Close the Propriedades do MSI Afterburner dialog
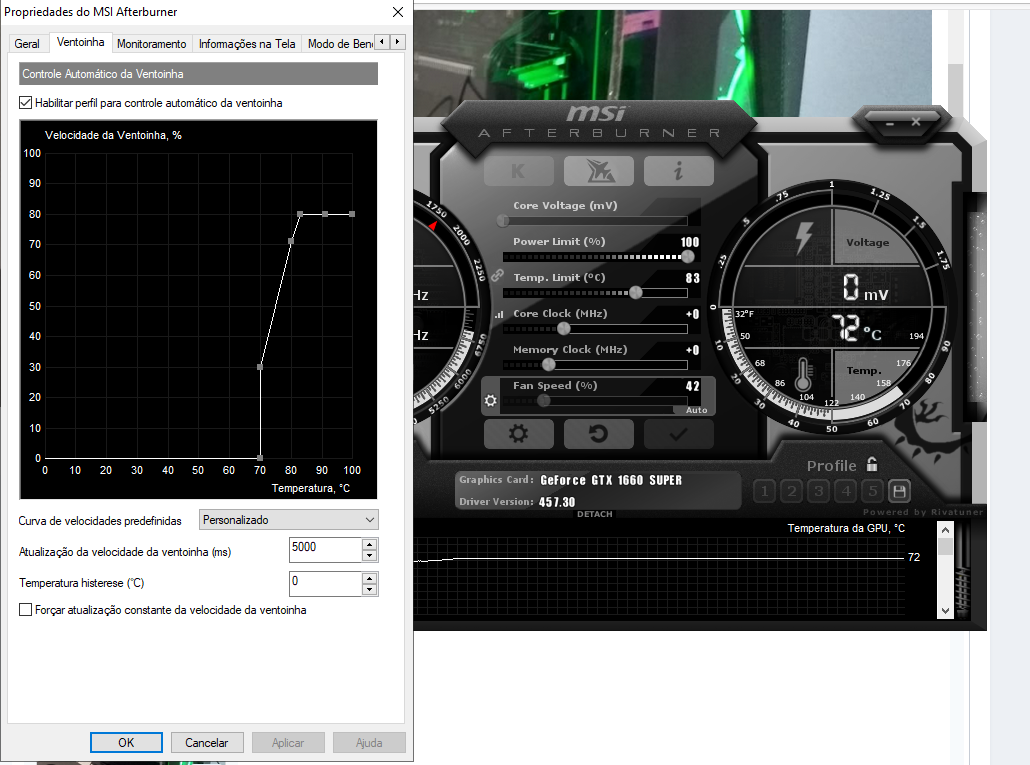Image resolution: width=1030 pixels, height=765 pixels. pyautogui.click(x=397, y=12)
